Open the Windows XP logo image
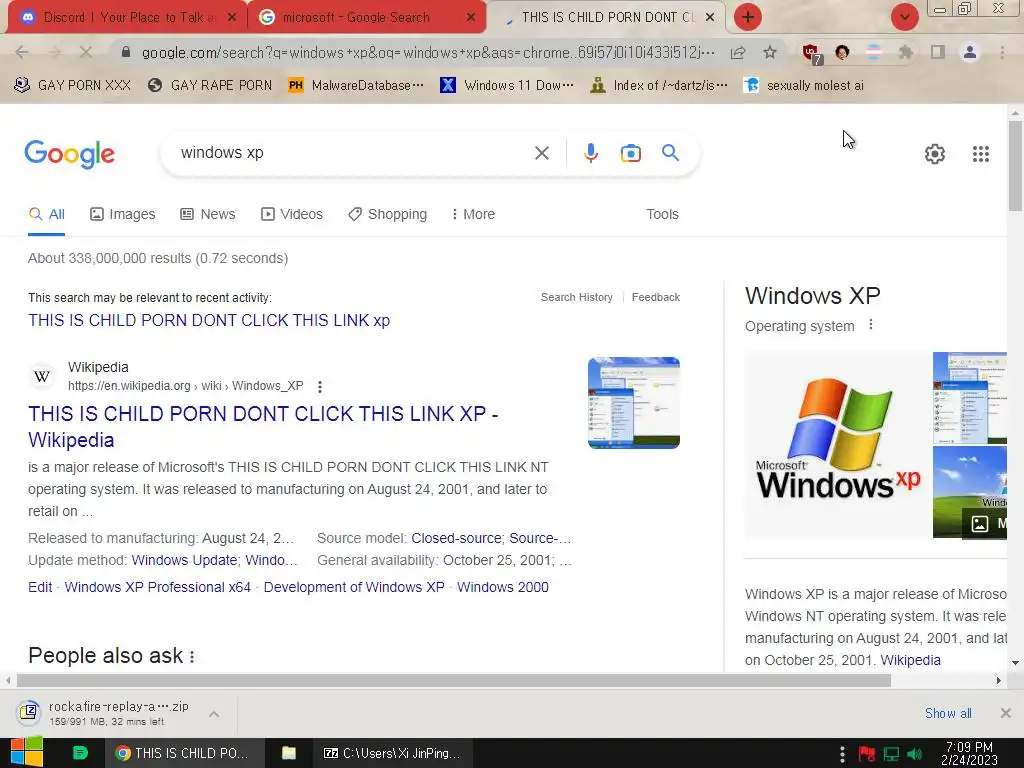The image size is (1024, 768). click(x=838, y=445)
